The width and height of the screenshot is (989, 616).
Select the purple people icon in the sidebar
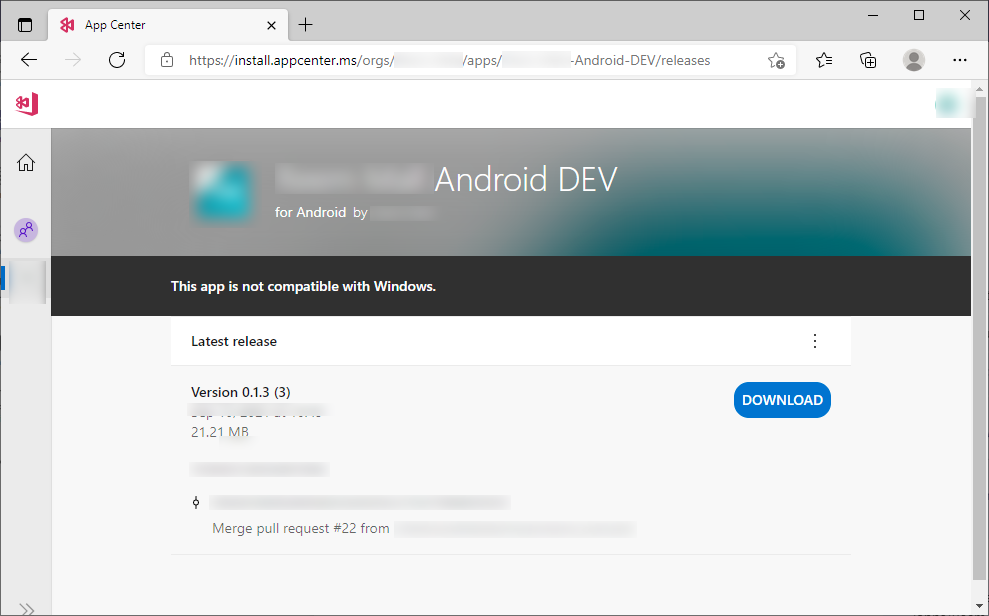coord(26,230)
